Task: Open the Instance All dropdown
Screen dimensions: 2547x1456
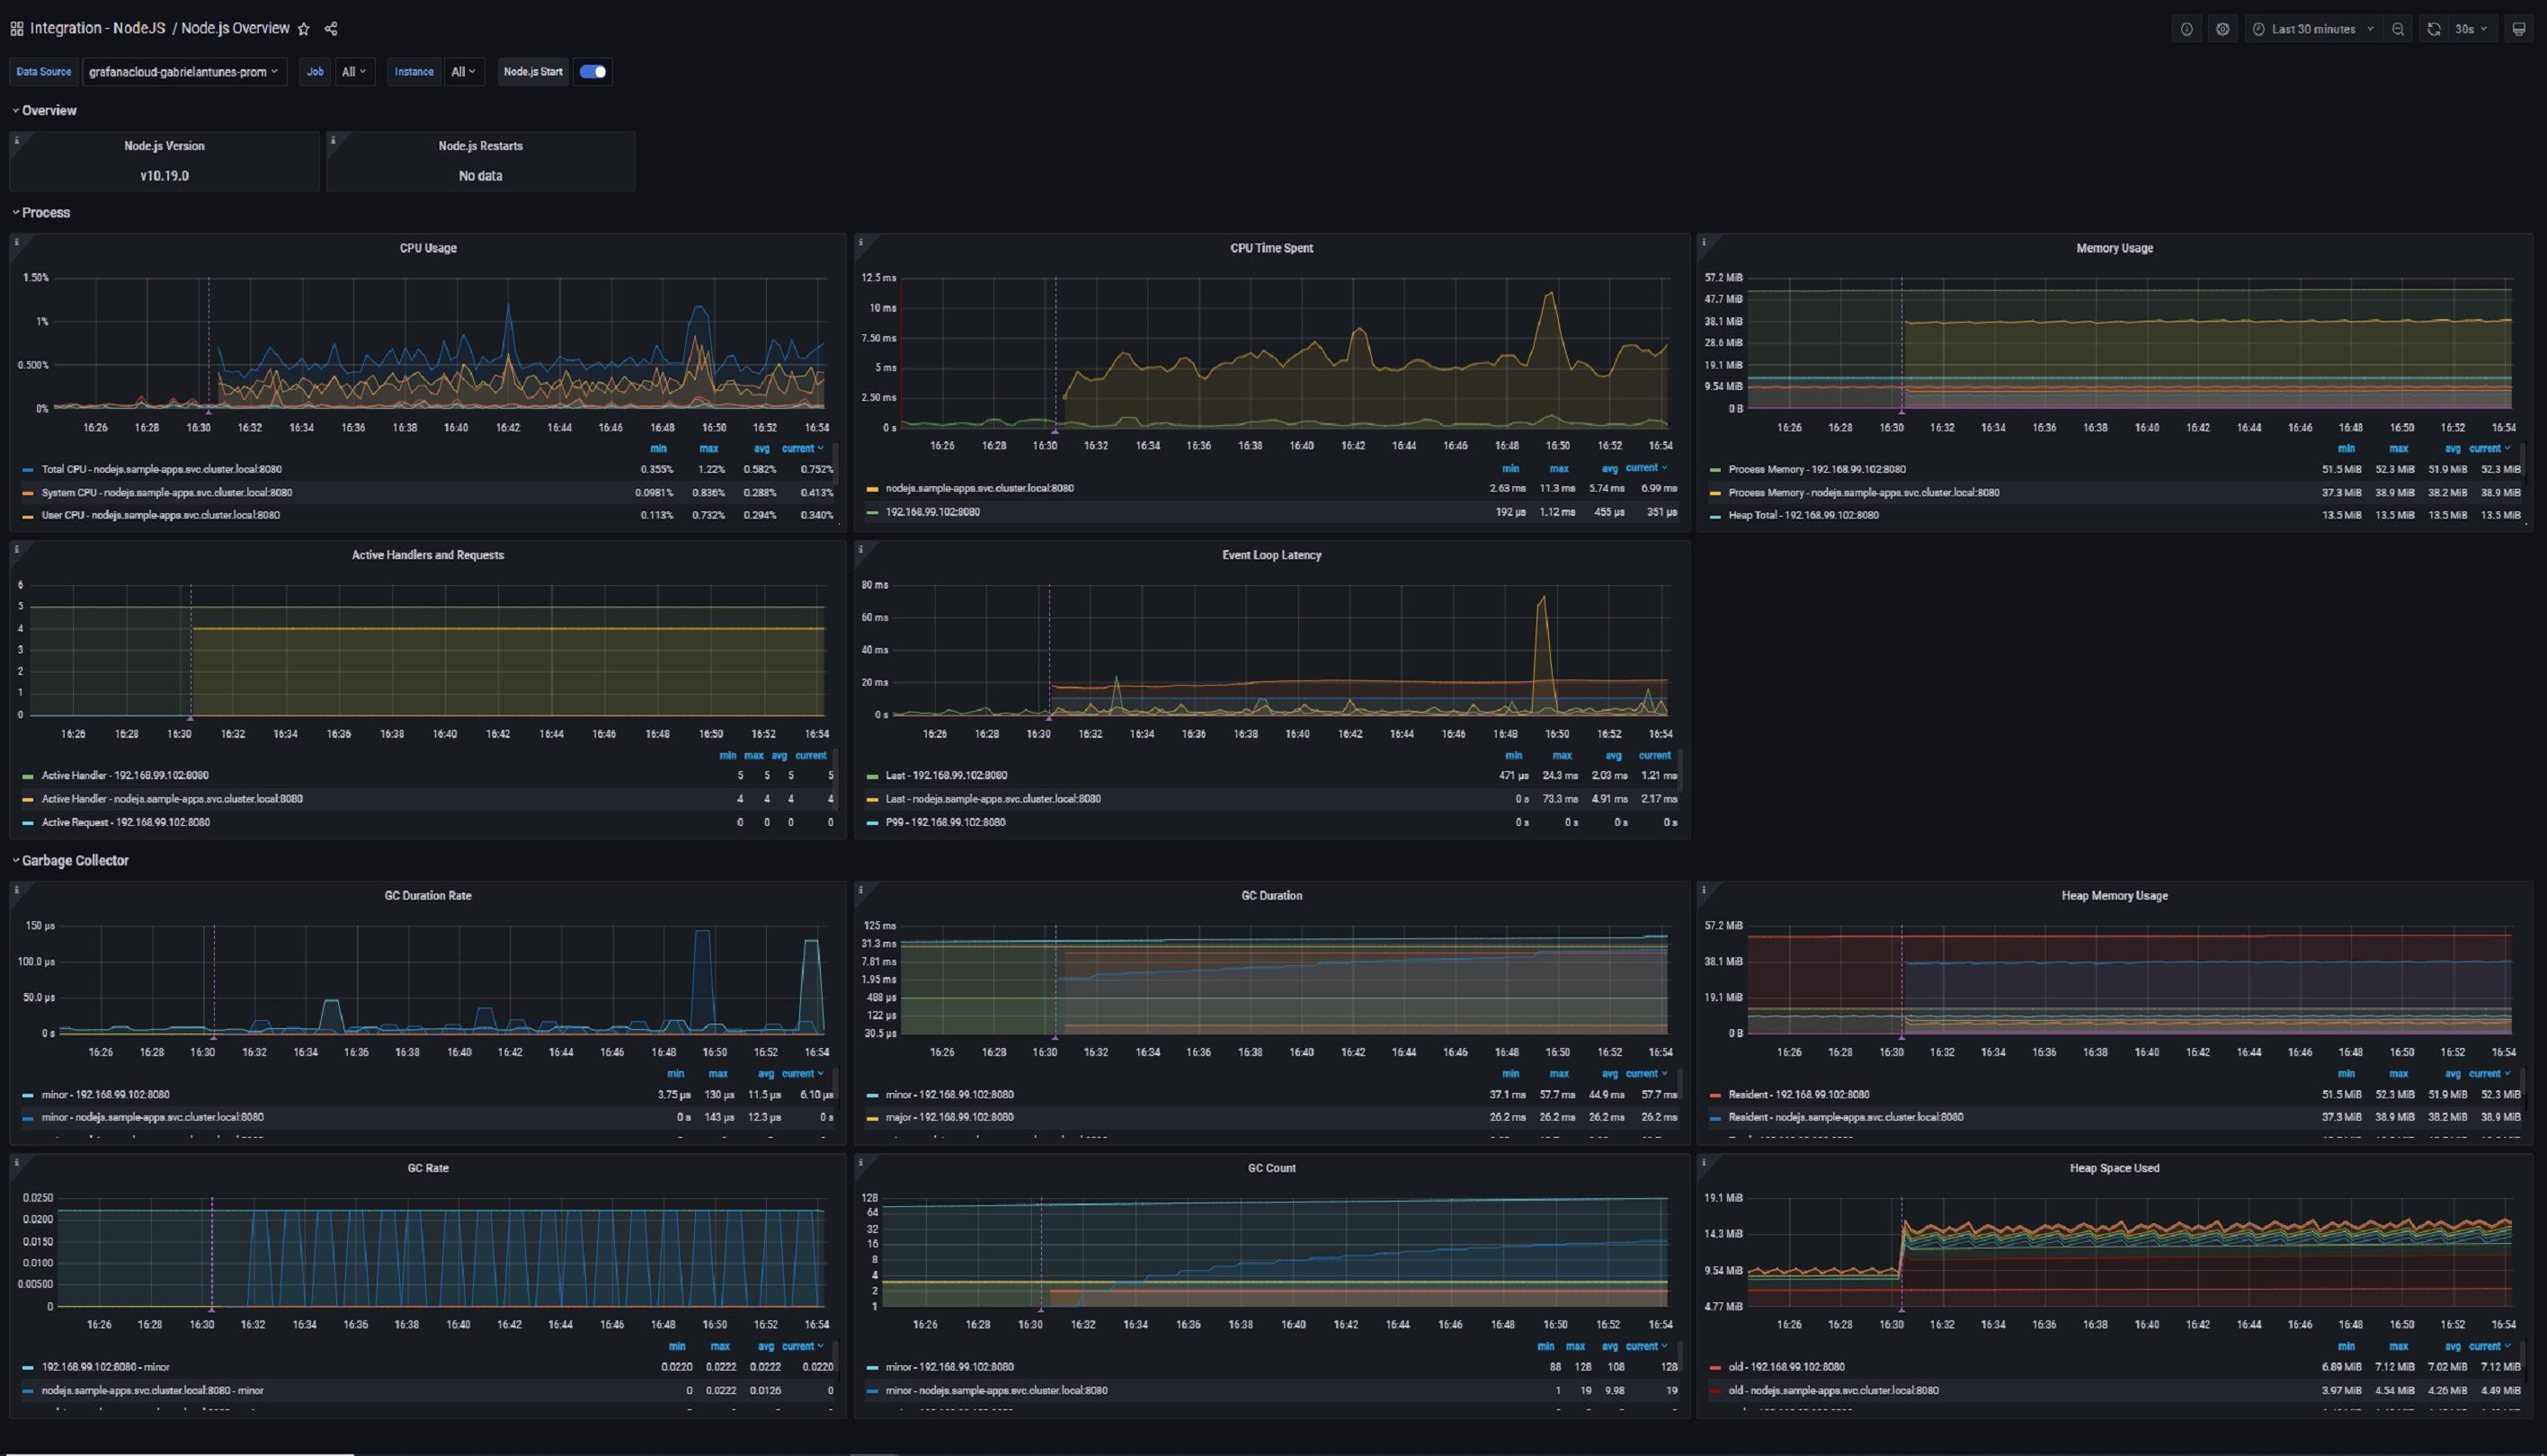Action: [x=463, y=71]
